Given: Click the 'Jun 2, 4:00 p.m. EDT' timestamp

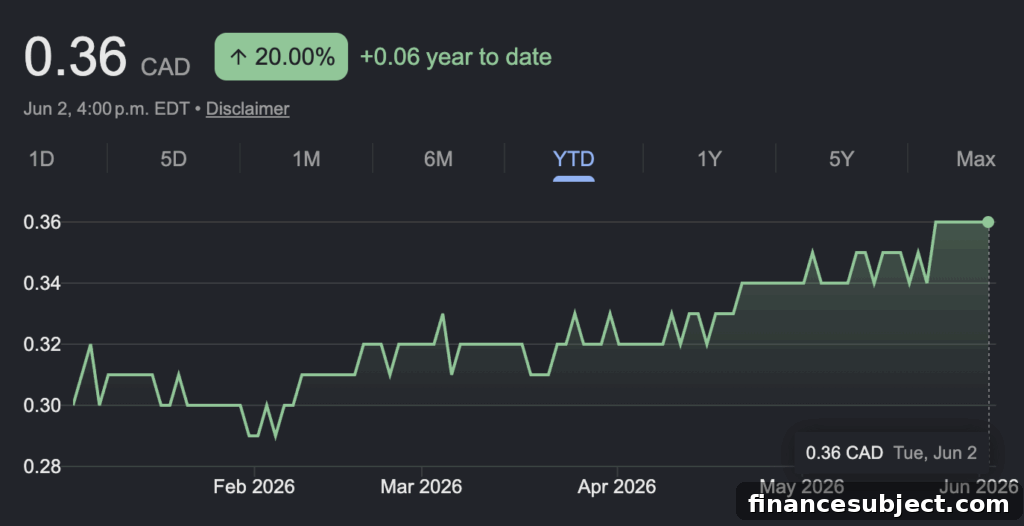Looking at the screenshot, I should pos(108,108).
